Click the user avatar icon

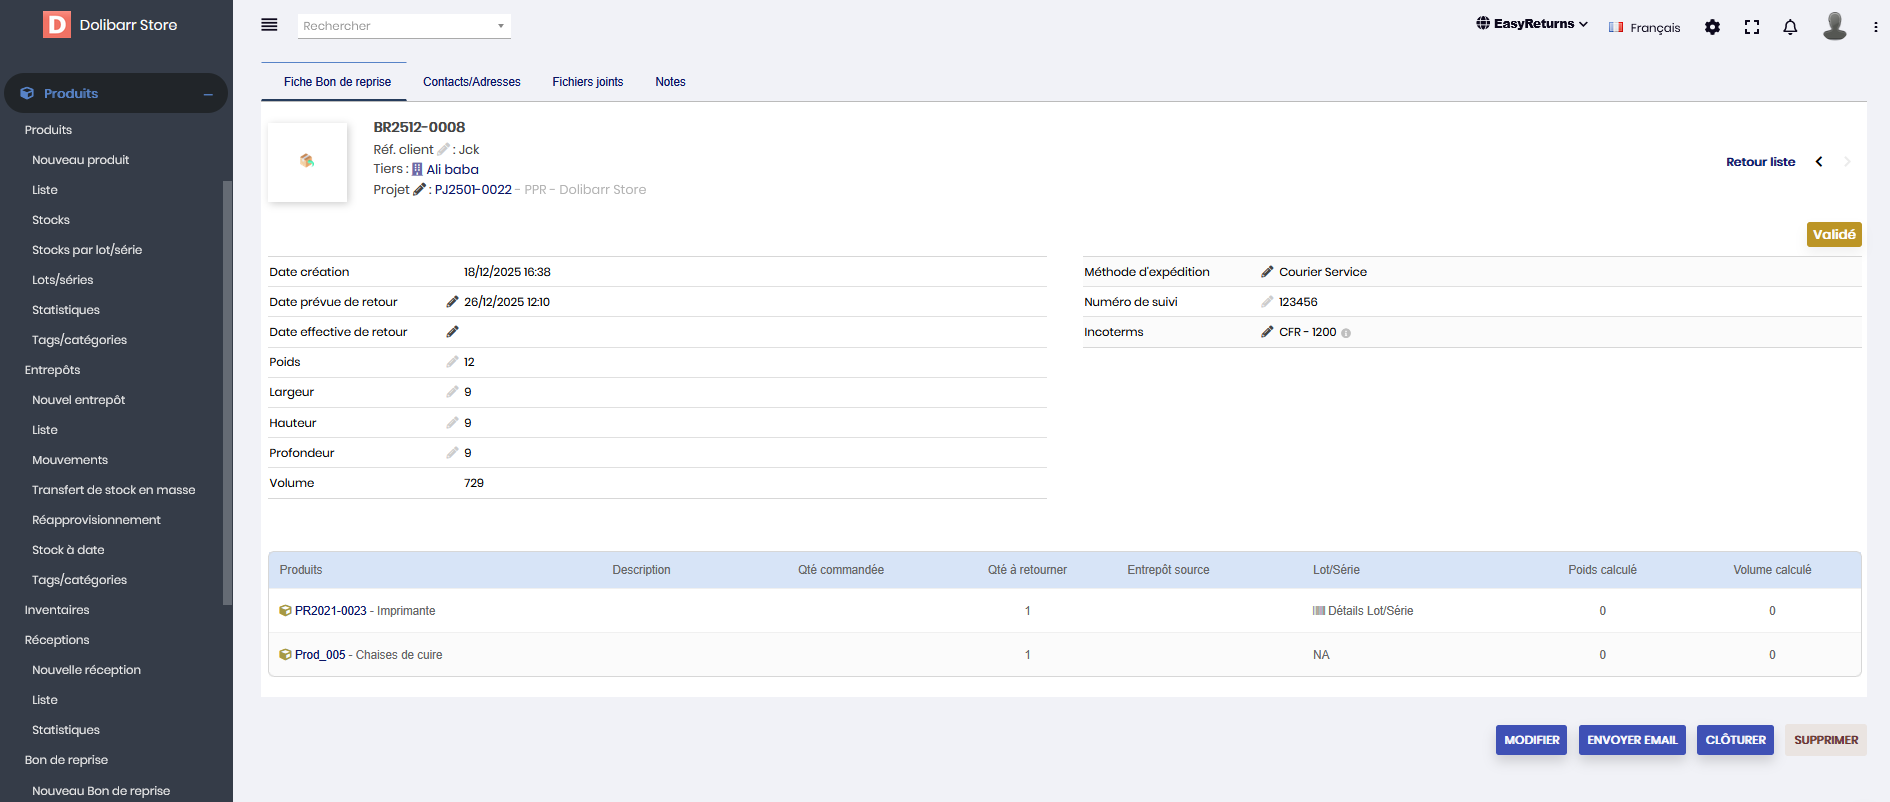[x=1834, y=26]
